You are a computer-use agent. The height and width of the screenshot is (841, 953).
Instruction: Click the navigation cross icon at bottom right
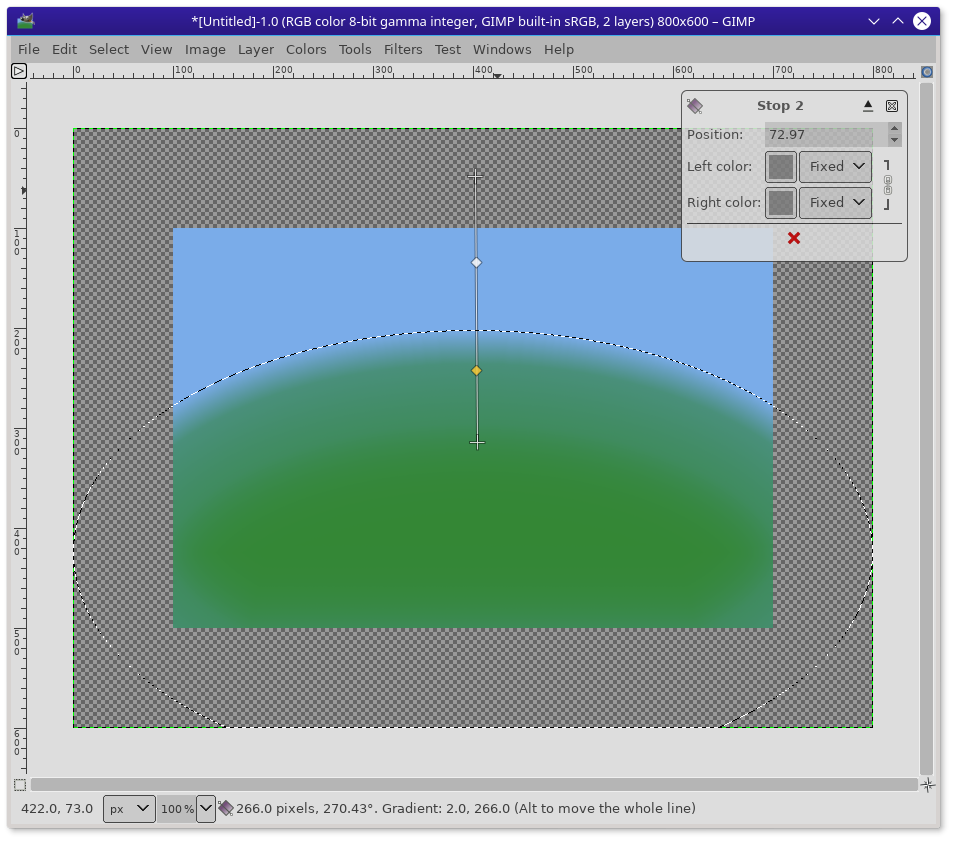tap(927, 785)
